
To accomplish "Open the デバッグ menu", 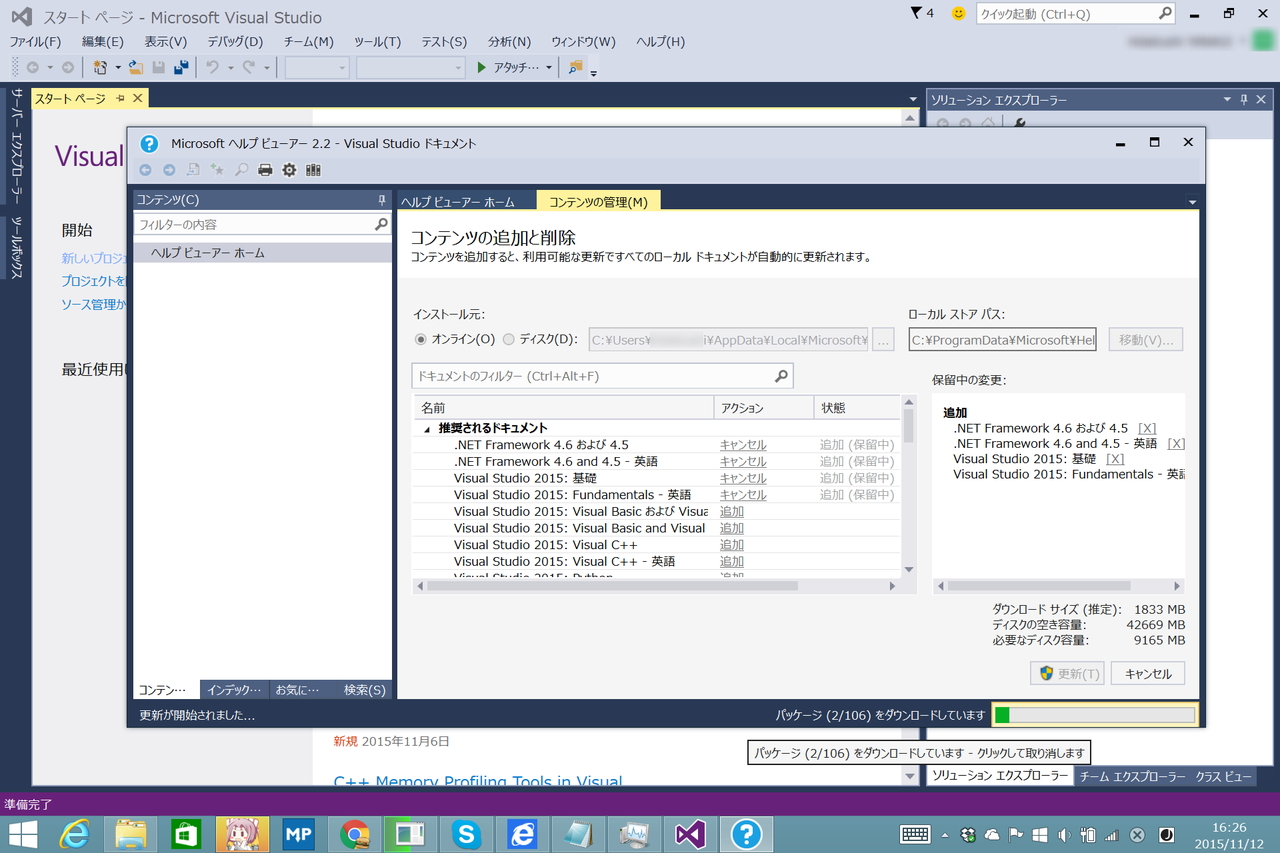I will coord(232,41).
